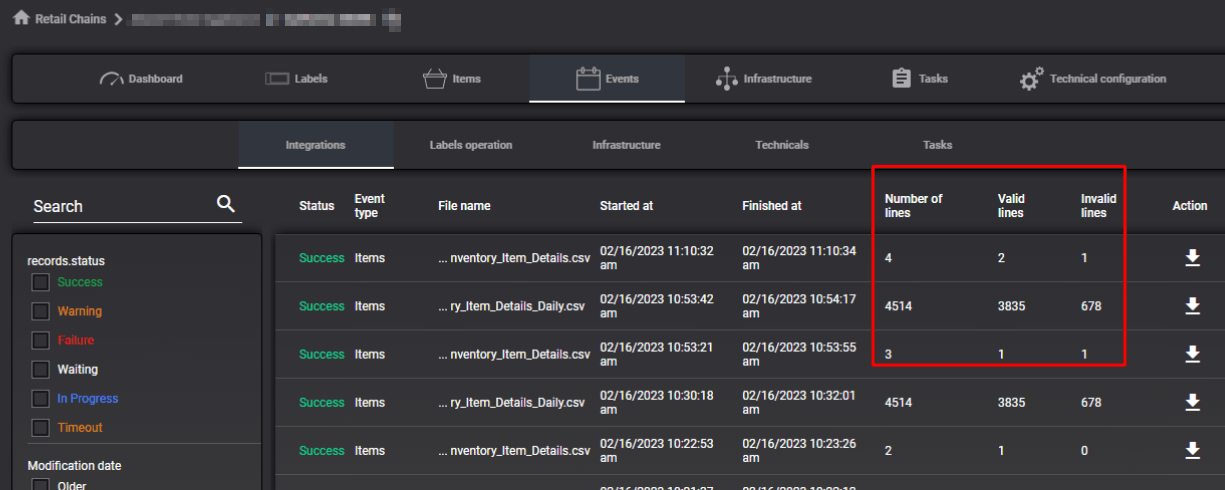The width and height of the screenshot is (1225, 490).
Task: Click the Event type column header
Action: [369, 206]
